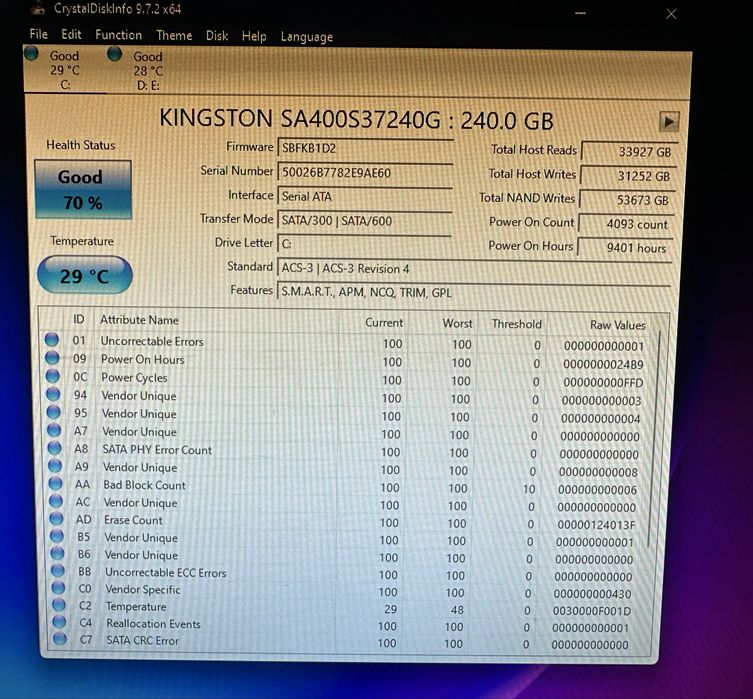
Task: Click status orb for Uncorrectable Errors row
Action: coord(51,339)
